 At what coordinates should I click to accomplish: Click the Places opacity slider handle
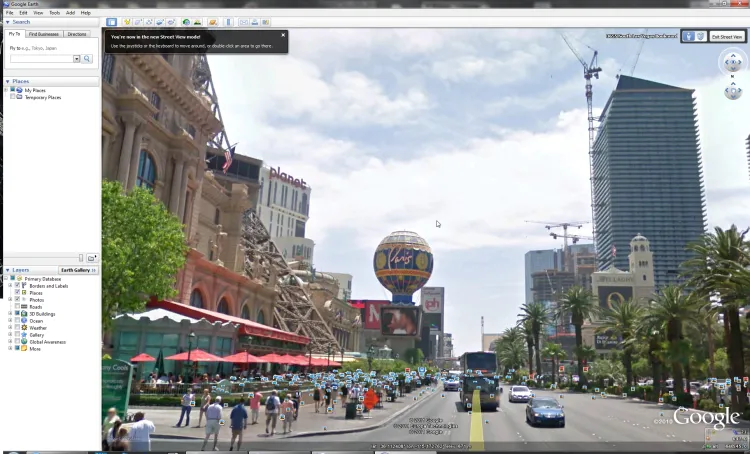80,258
